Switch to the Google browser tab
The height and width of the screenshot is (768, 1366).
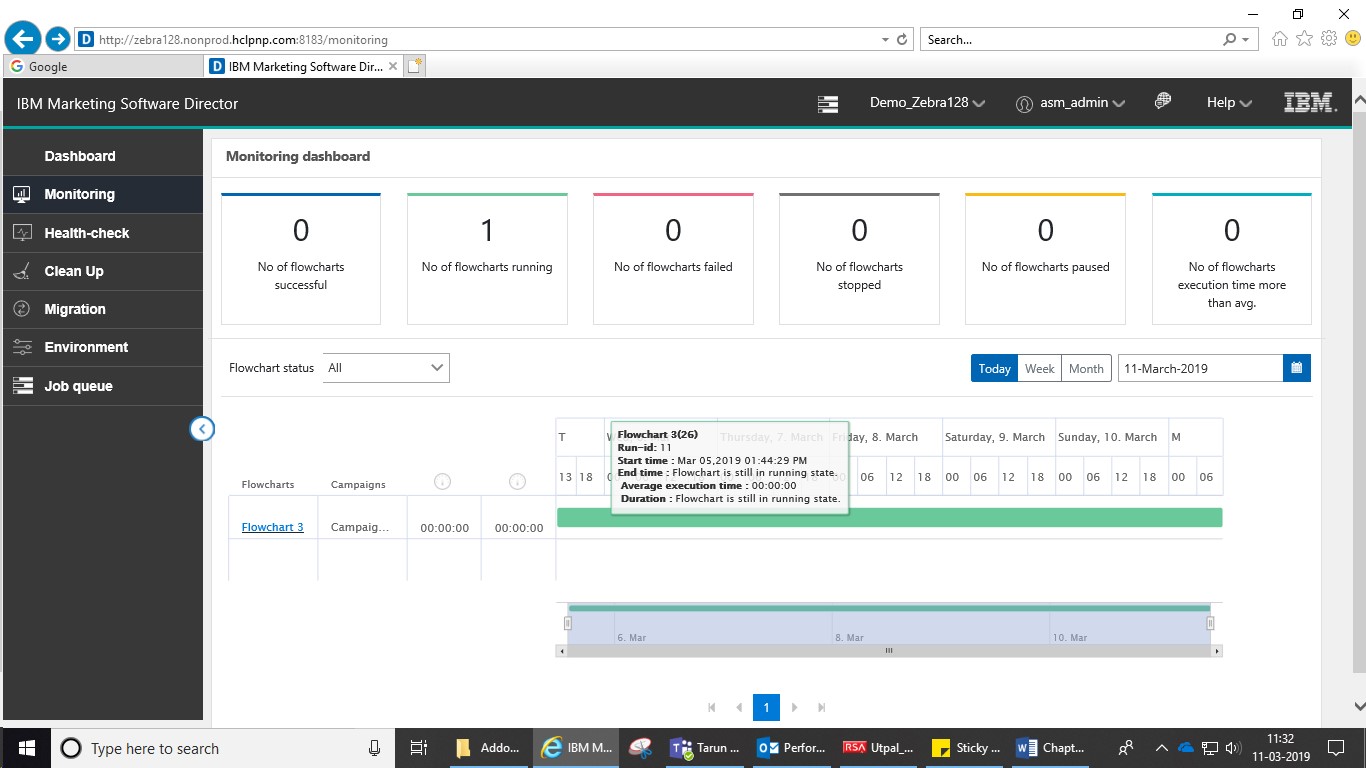[102, 66]
